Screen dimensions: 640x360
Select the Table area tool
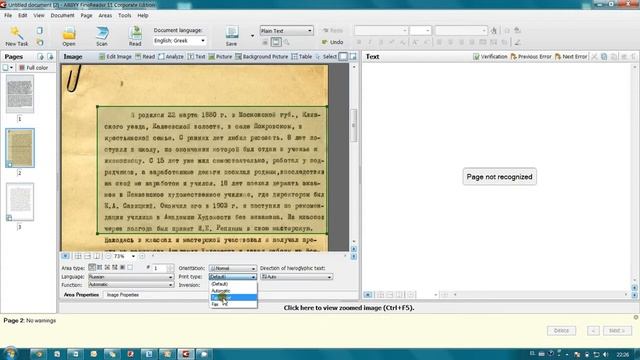pos(302,57)
